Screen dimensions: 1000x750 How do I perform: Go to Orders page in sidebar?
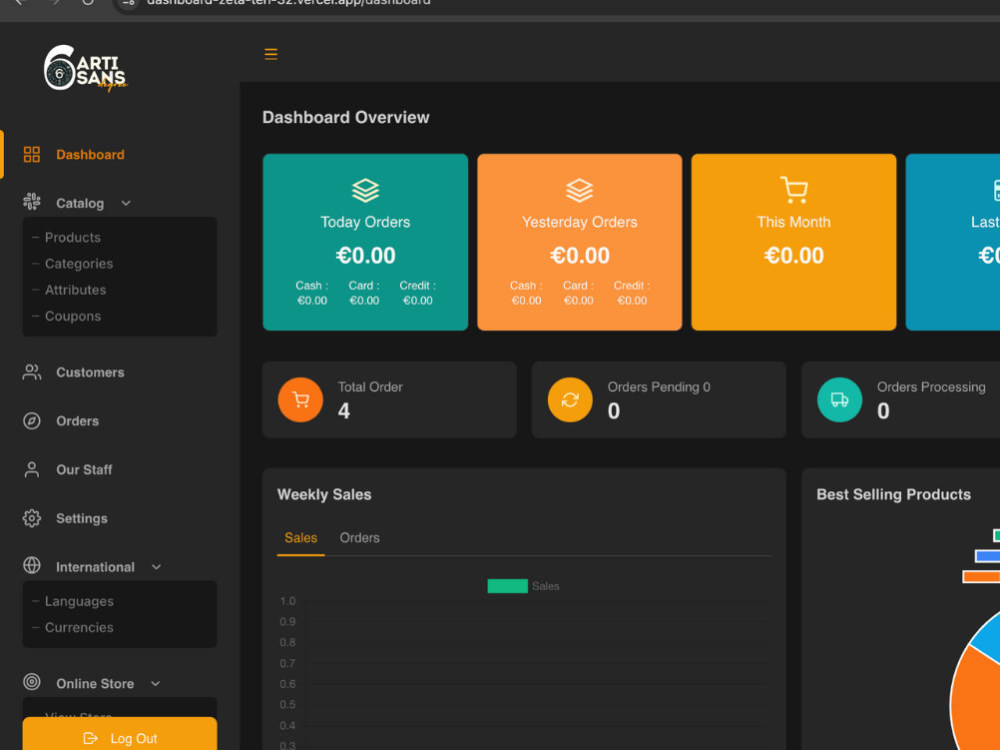coord(77,421)
